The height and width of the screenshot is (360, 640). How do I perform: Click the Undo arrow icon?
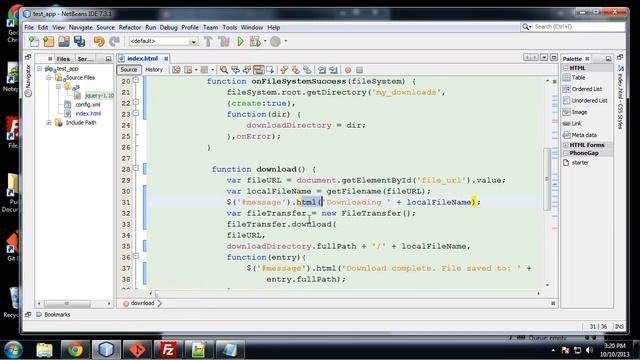click(99, 41)
